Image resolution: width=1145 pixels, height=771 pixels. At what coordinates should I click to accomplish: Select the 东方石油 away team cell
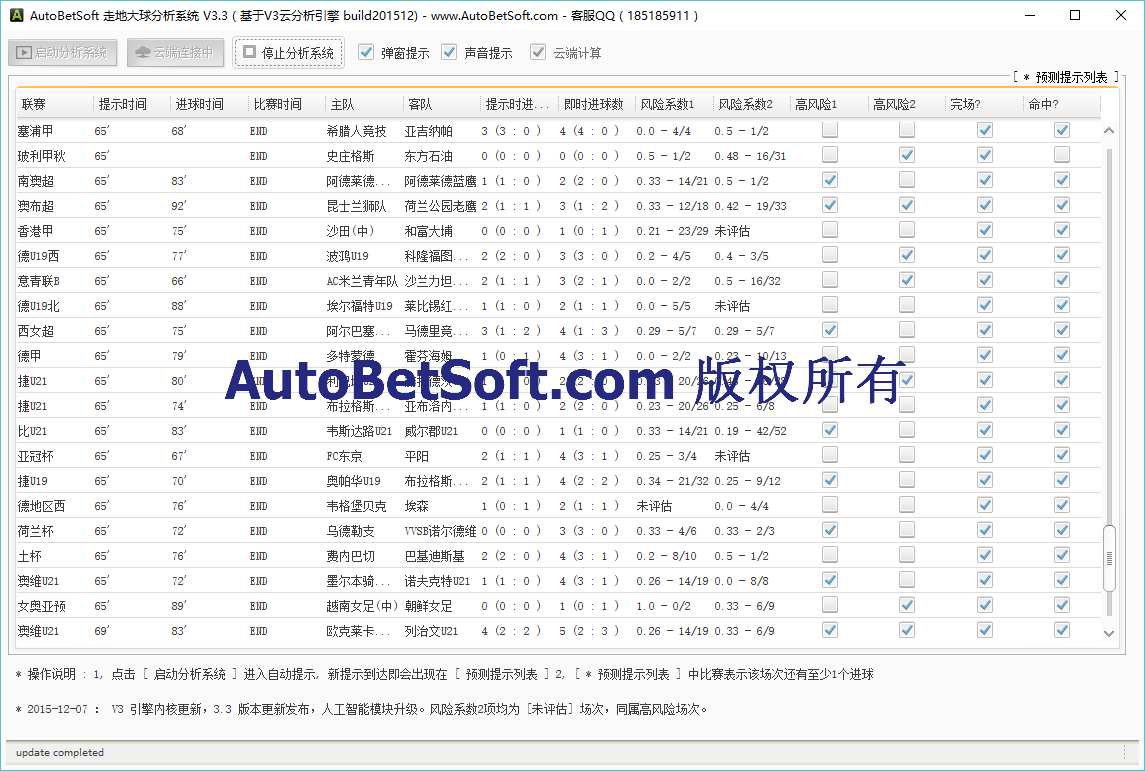point(429,156)
